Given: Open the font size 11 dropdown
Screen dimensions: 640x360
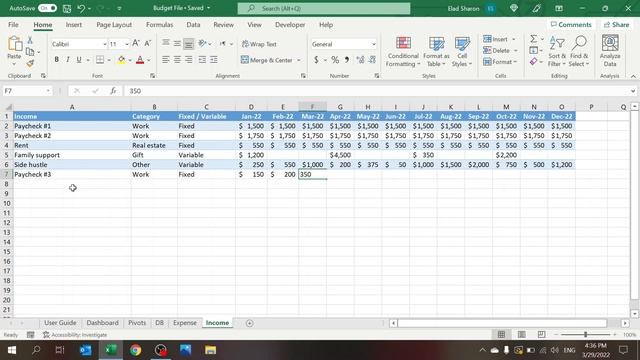Looking at the screenshot, I should (127, 44).
